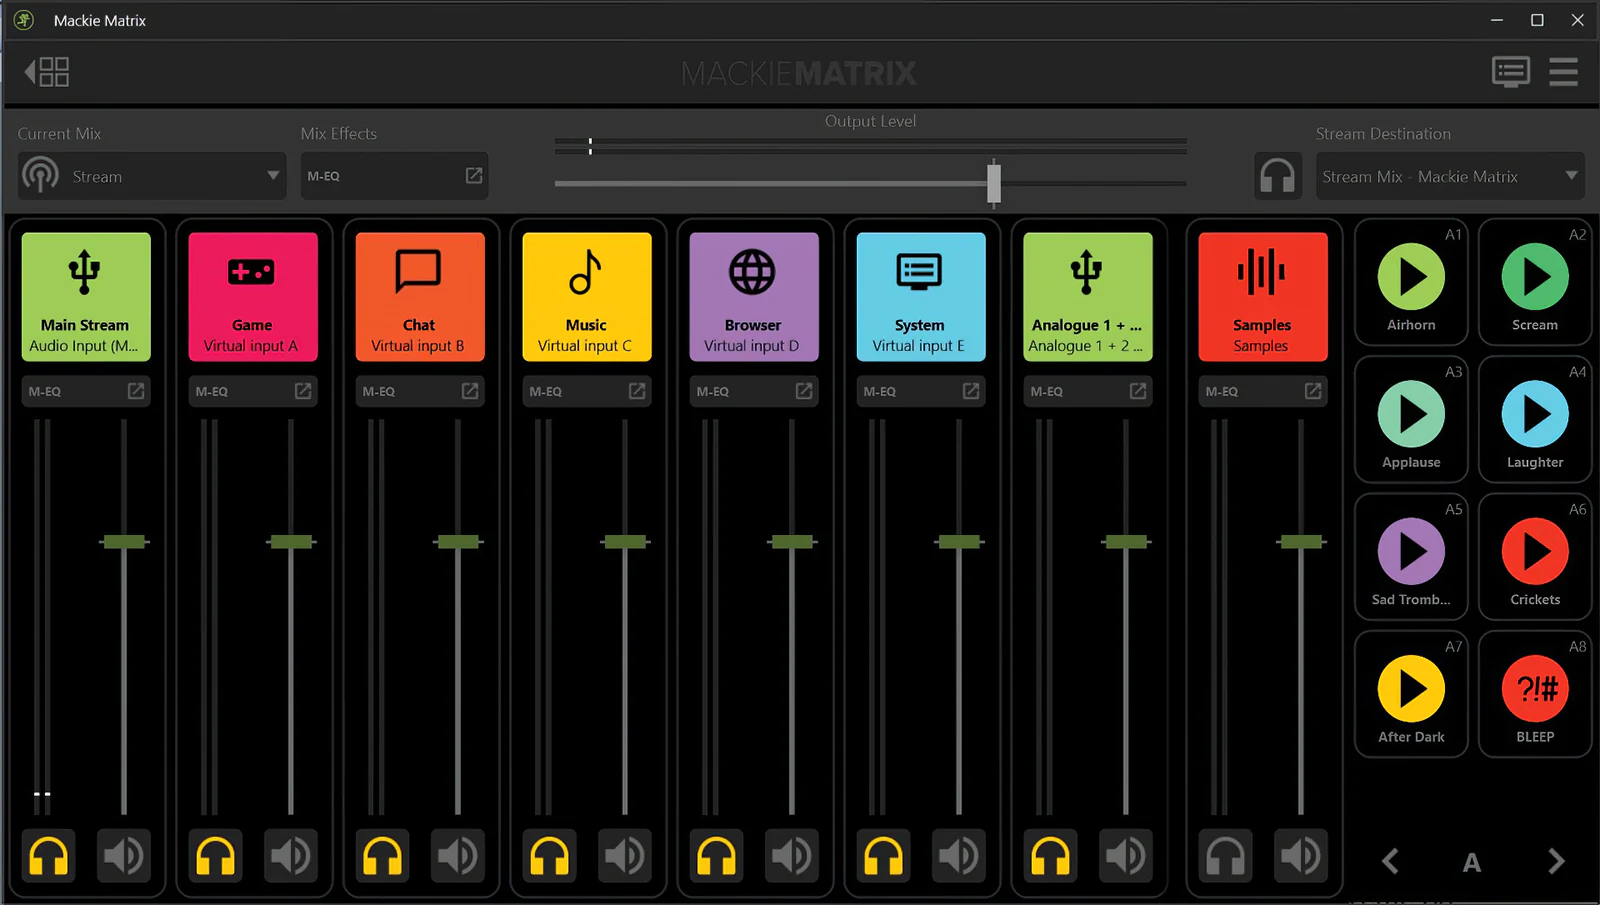
Task: Click the Game channel volume fader
Action: click(291, 542)
